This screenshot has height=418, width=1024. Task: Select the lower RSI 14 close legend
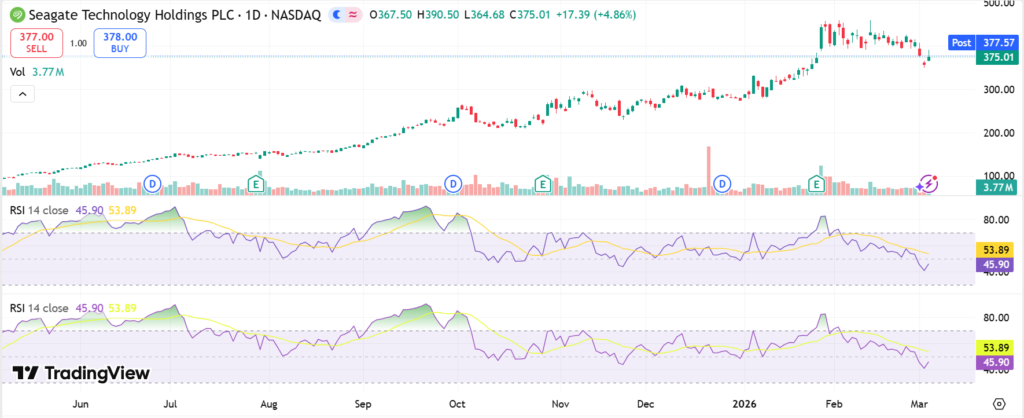(40, 307)
